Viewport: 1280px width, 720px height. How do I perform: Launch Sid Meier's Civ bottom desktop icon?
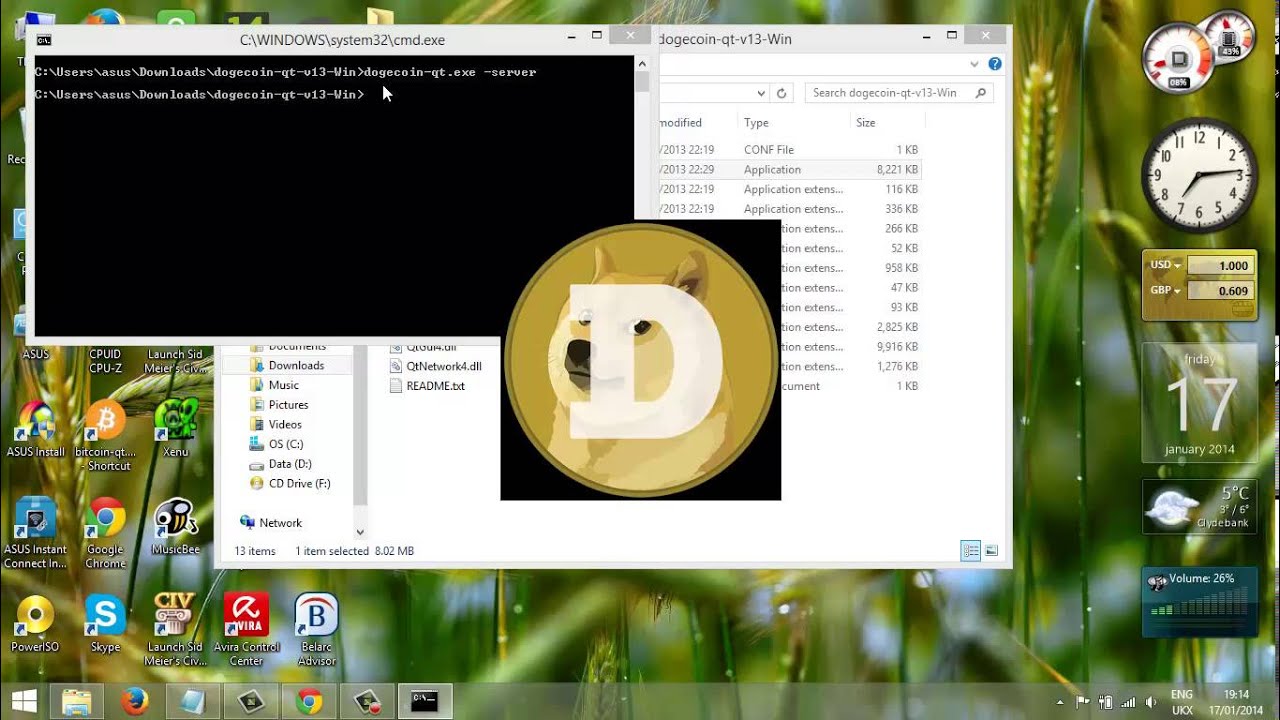coord(175,630)
